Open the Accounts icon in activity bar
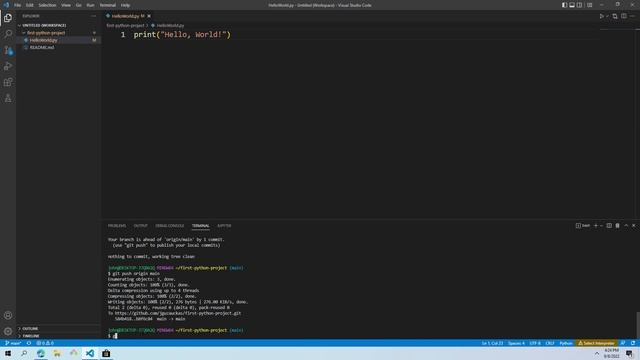 (x=8, y=315)
